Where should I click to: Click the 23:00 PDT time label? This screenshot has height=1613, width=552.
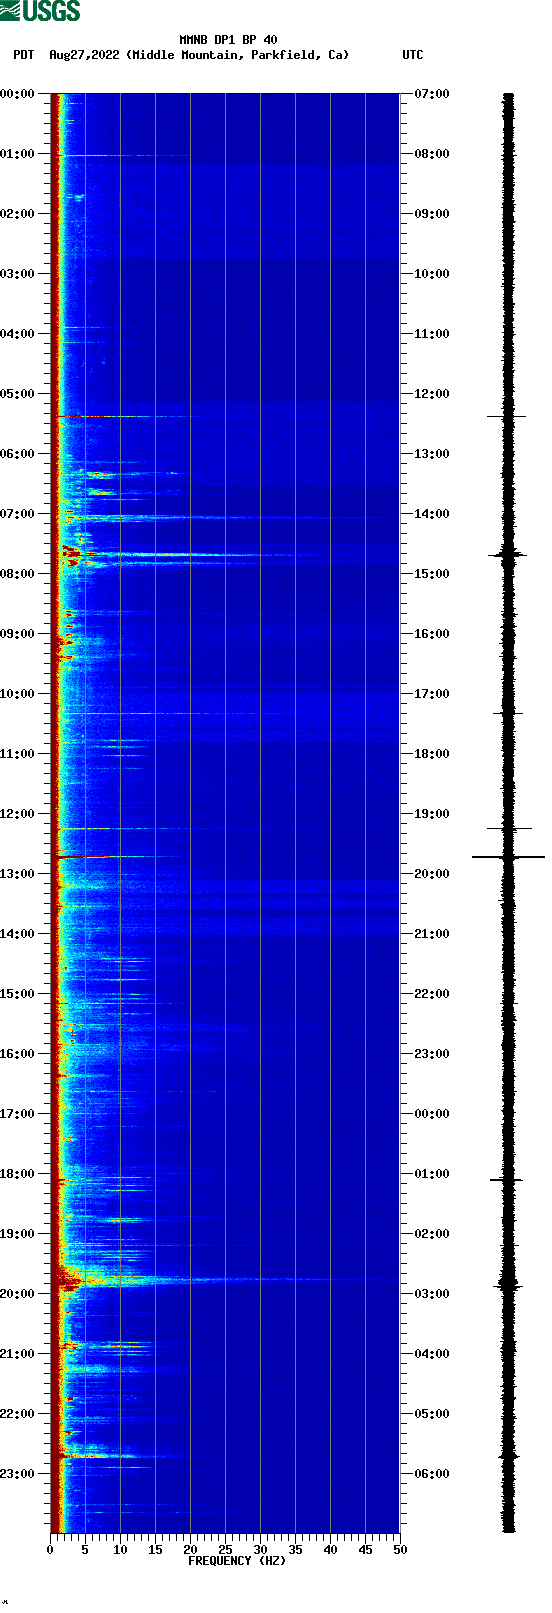click(17, 1474)
